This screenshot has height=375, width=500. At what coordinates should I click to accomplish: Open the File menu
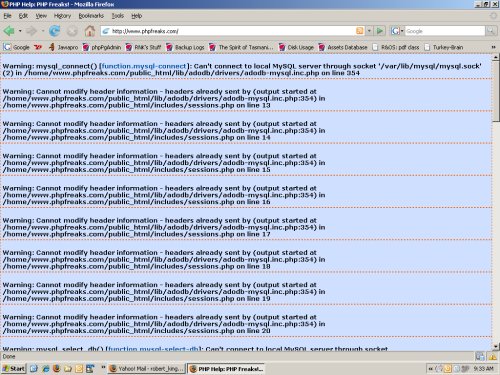pos(7,16)
